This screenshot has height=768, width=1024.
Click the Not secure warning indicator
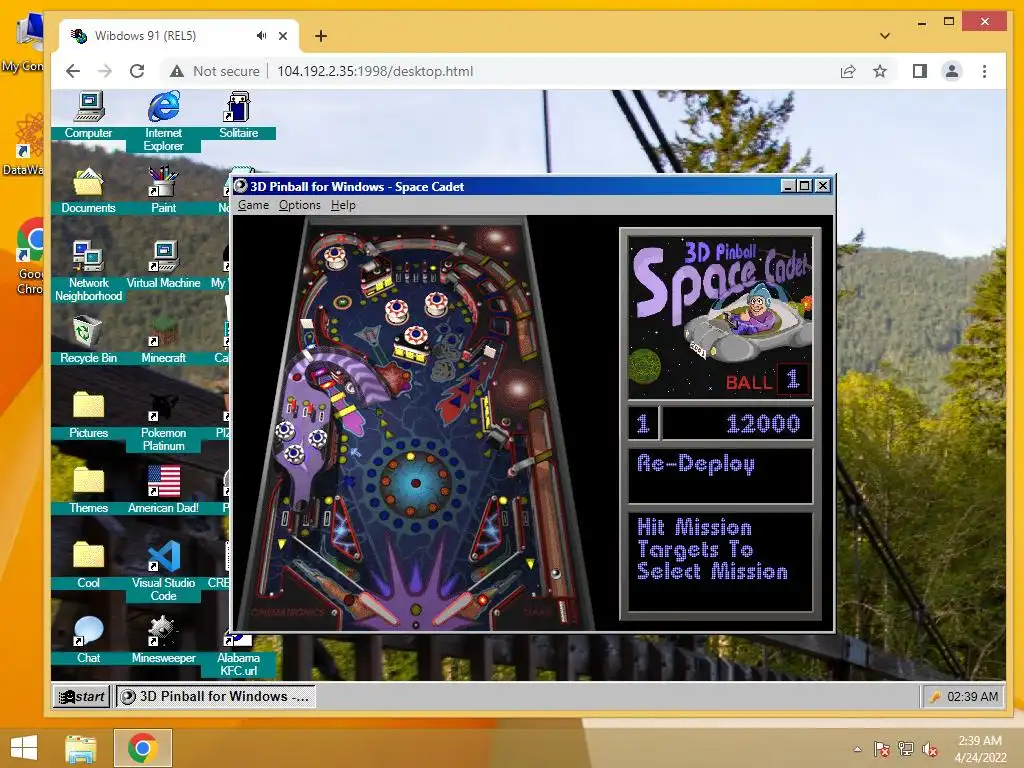point(214,71)
